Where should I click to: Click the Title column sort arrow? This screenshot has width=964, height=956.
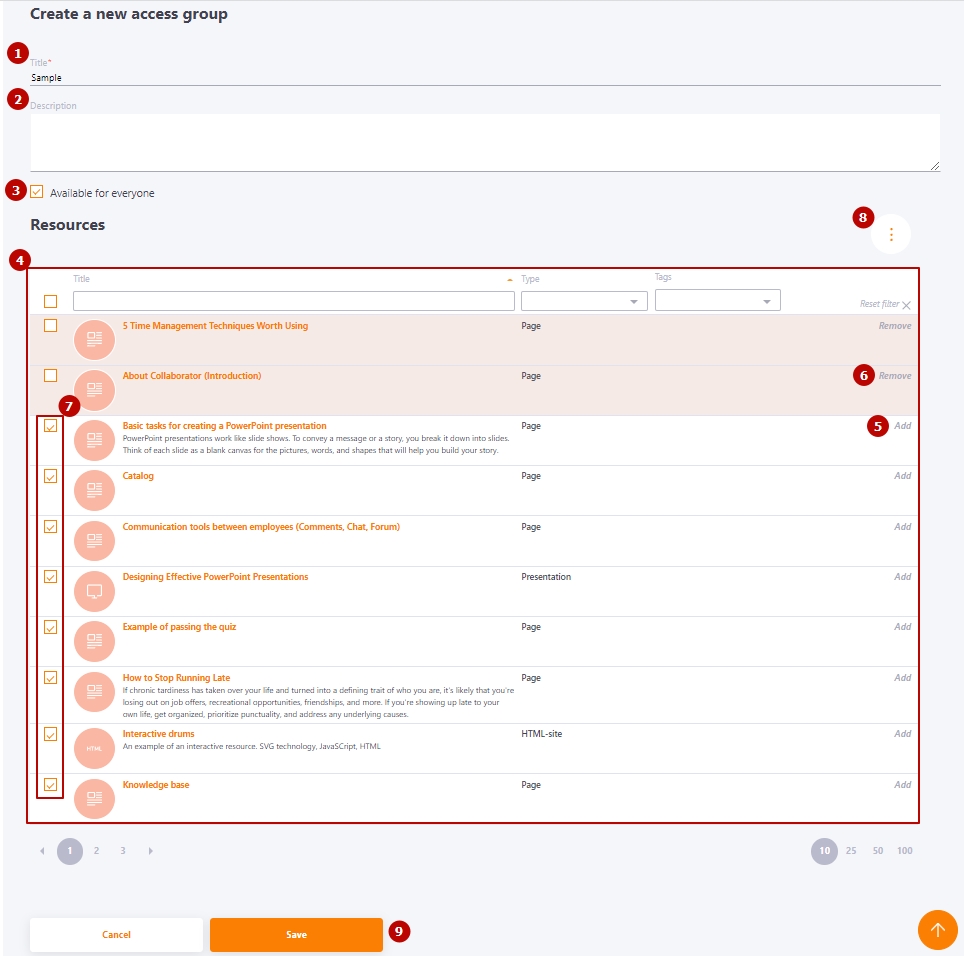510,278
